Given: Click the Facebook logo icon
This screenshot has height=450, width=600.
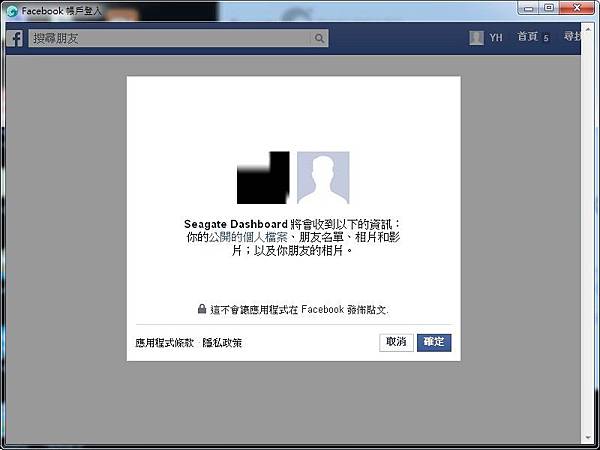Looking at the screenshot, I should 15,38.
